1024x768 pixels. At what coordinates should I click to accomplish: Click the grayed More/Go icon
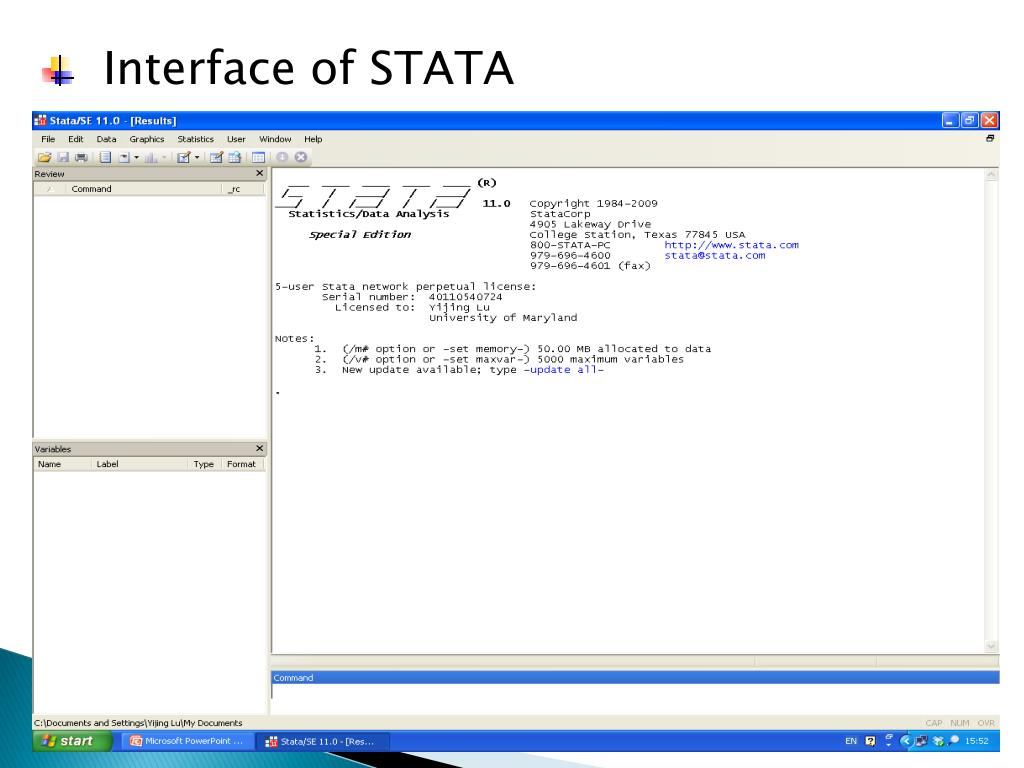coord(282,157)
